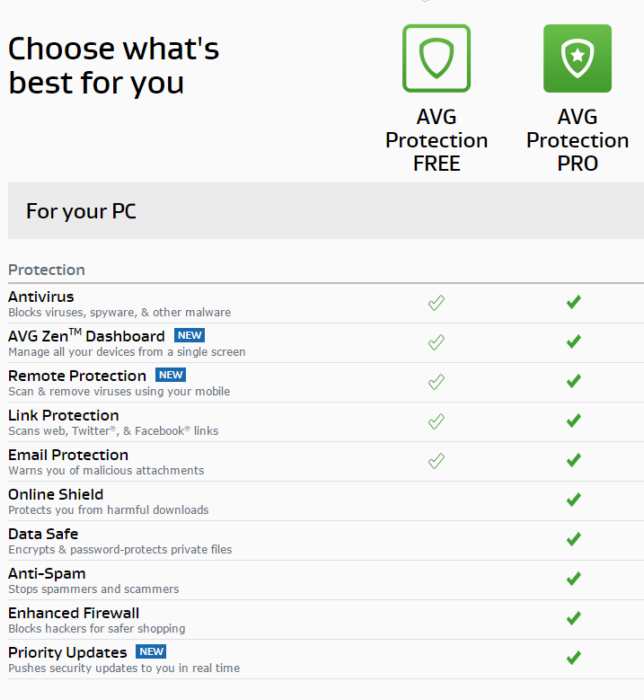Click the Priority Updates feature name

67,653
